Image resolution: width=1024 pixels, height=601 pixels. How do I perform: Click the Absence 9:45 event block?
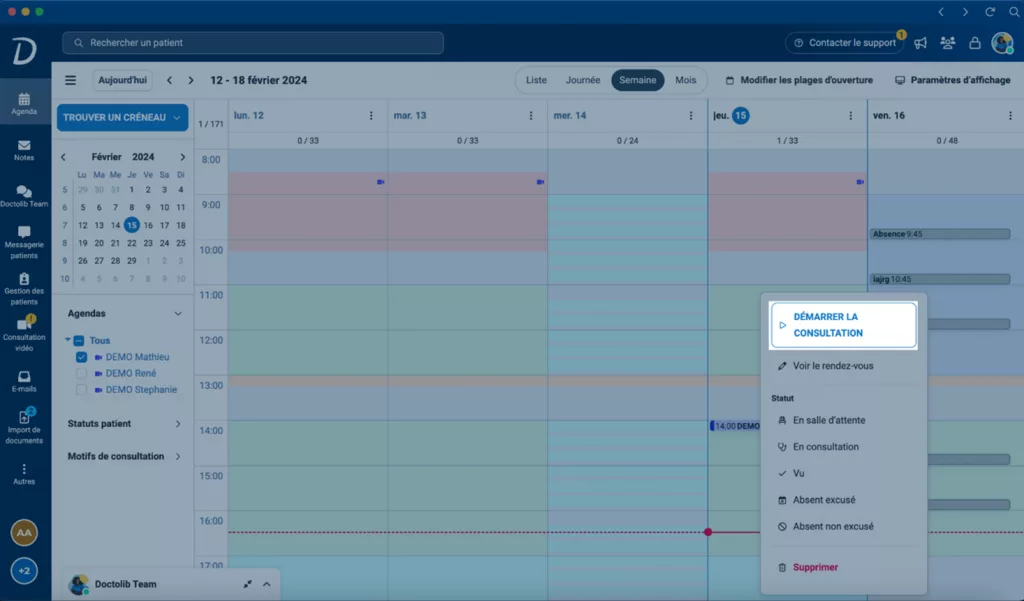(x=938, y=234)
